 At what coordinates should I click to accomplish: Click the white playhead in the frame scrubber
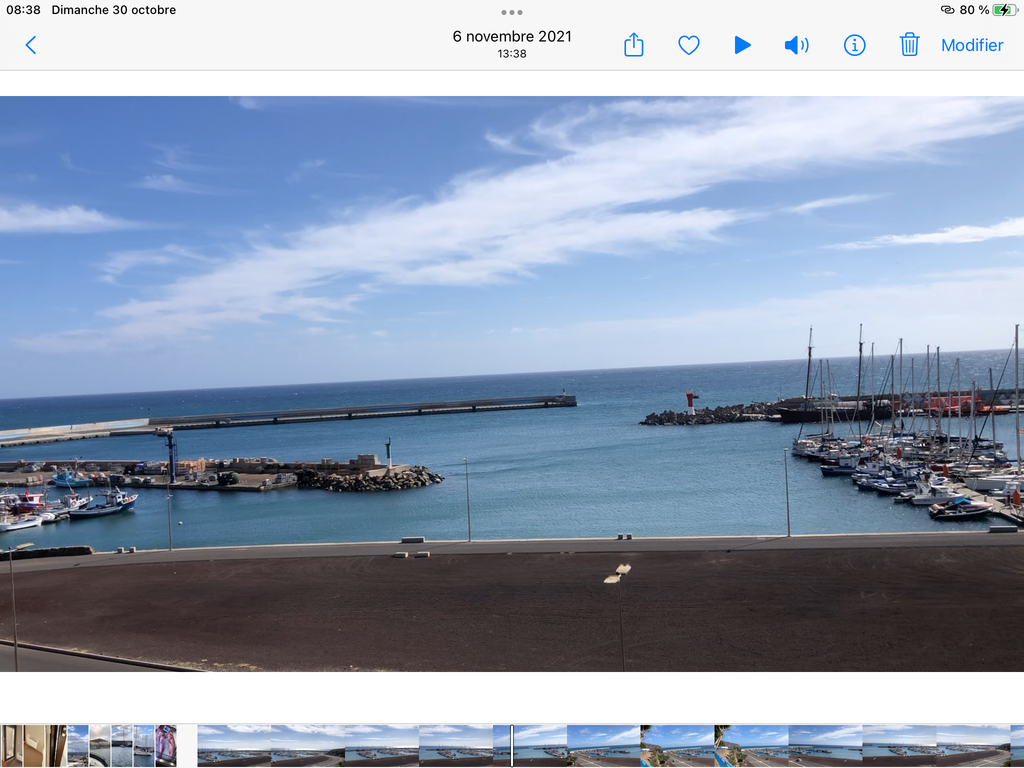(512, 745)
